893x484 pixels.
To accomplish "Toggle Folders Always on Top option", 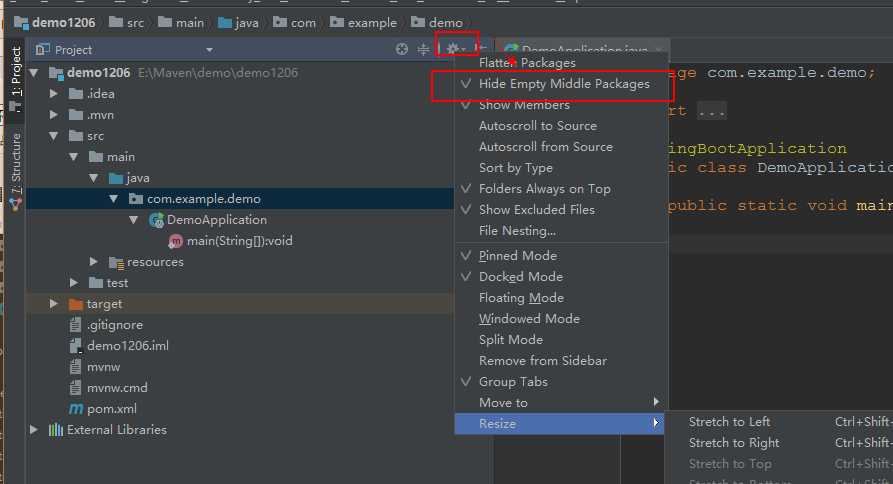I will [x=560, y=188].
